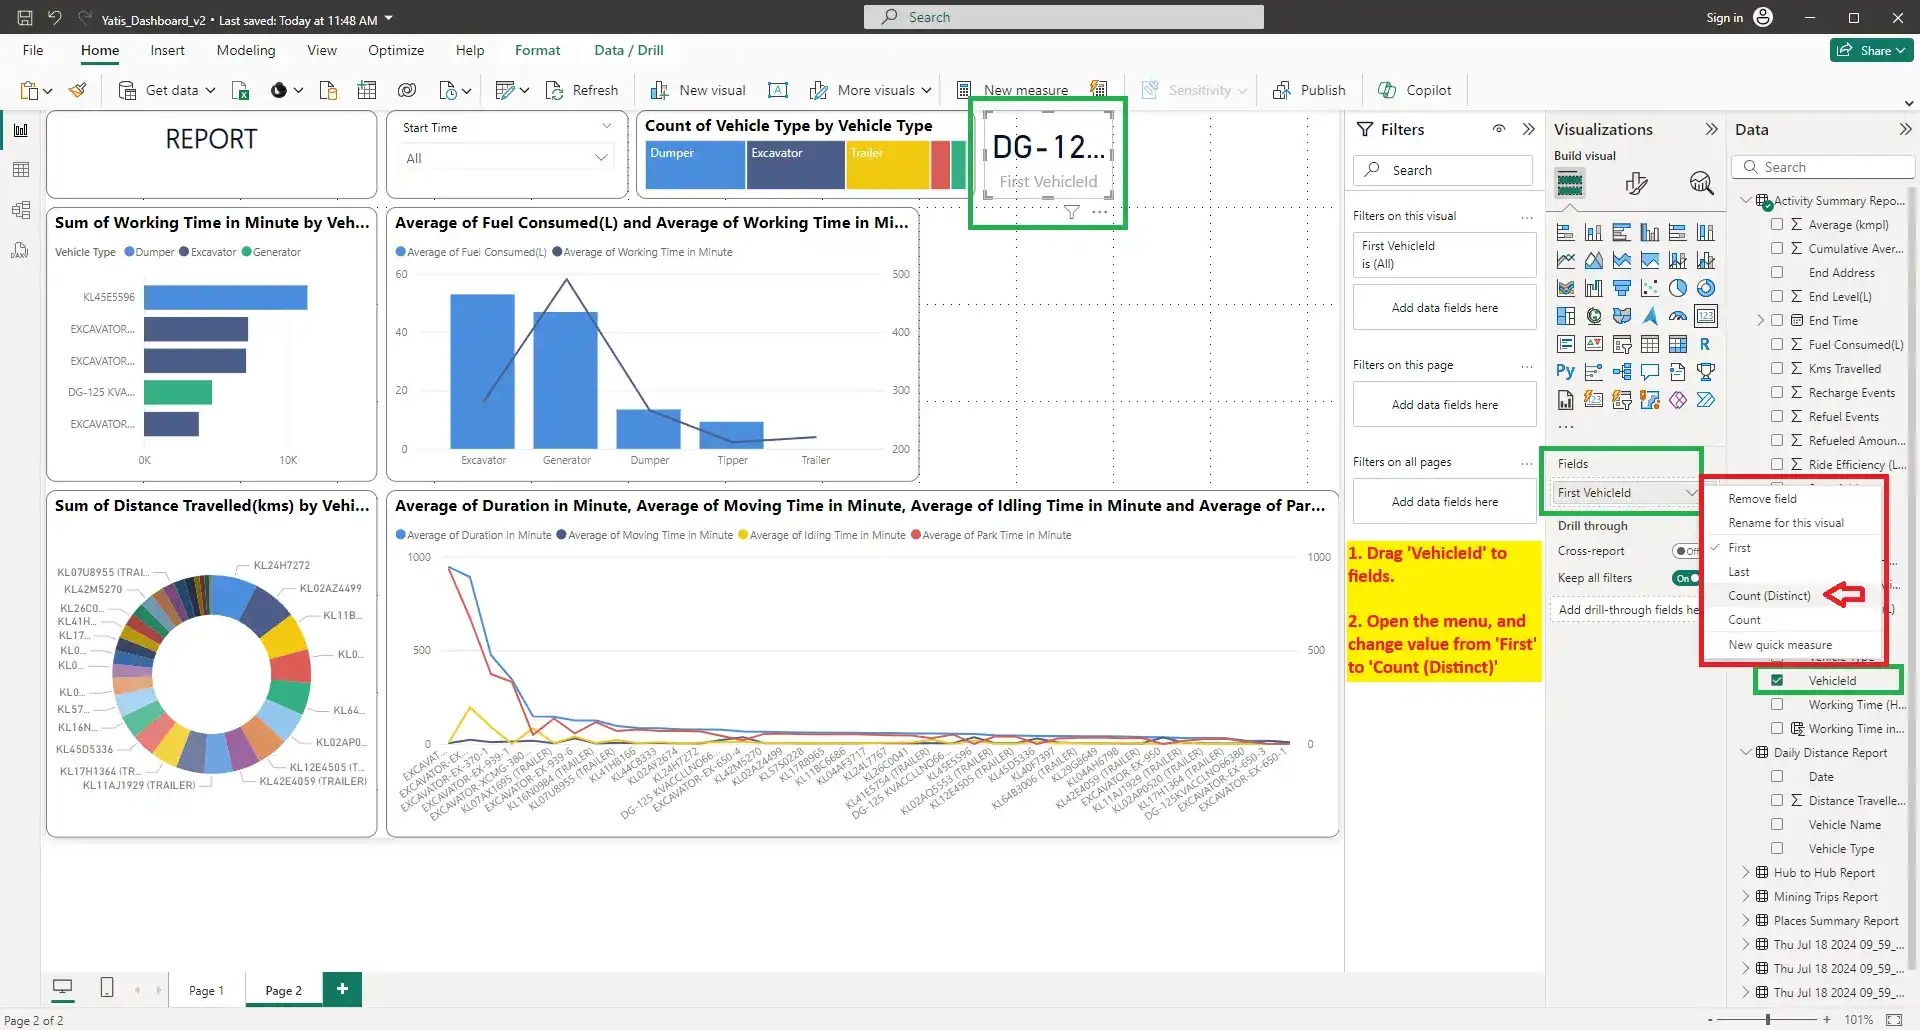Screen dimensions: 1920x1030
Task: Open the Modeling ribbon tab
Action: 245,50
